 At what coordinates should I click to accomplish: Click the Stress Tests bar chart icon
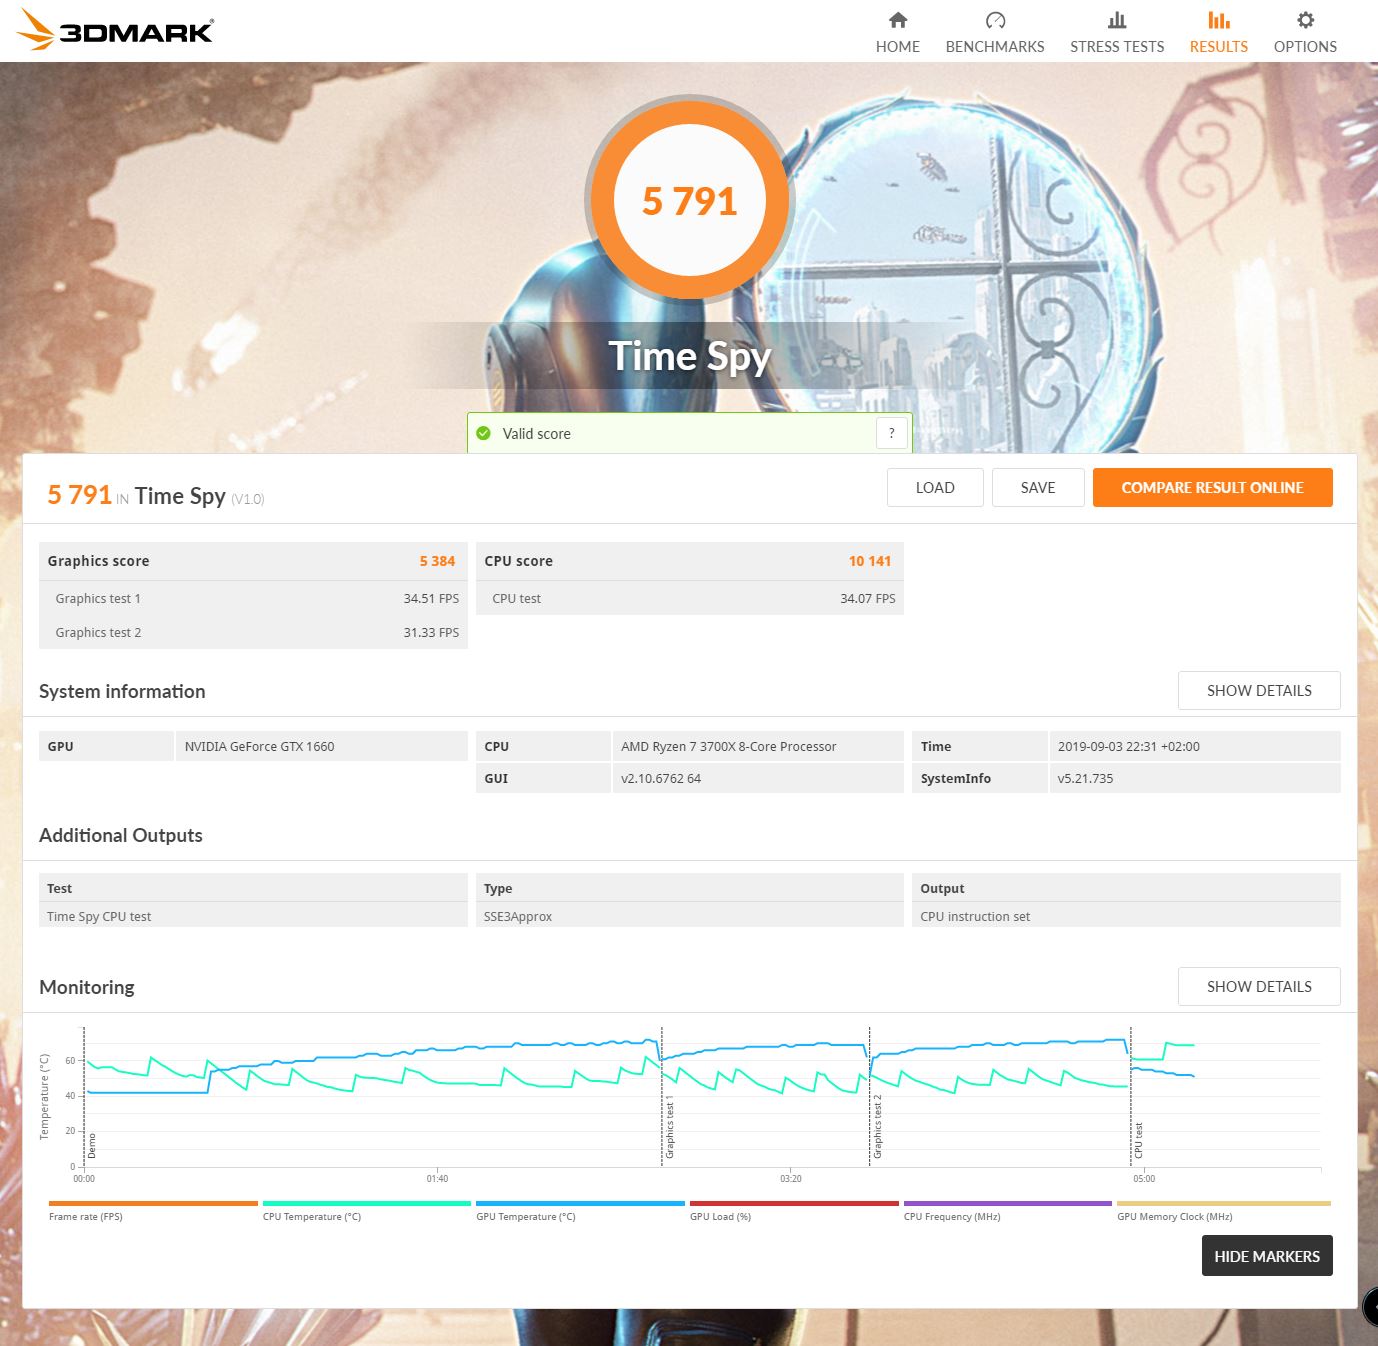point(1117,20)
